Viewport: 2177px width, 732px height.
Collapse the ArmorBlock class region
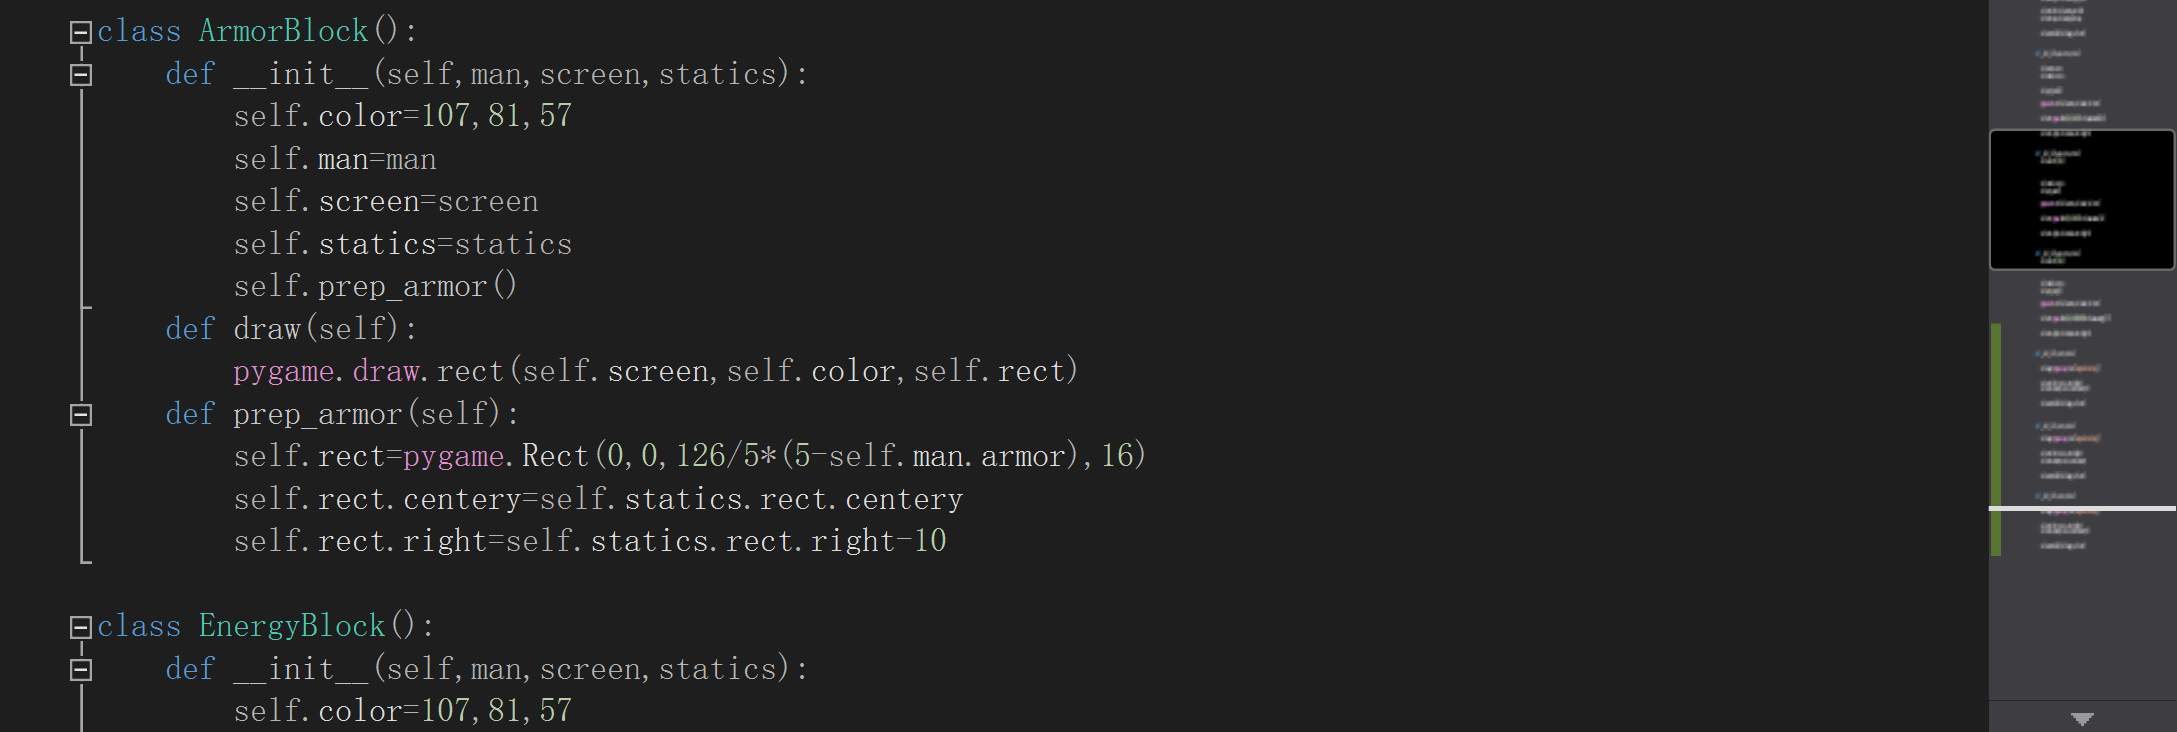(81, 32)
